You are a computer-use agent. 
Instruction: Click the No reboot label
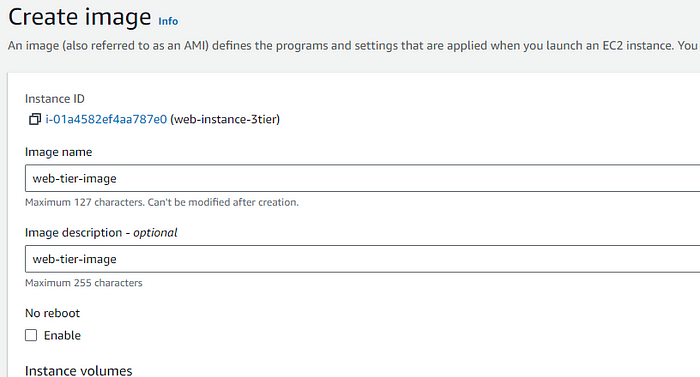click(x=52, y=313)
